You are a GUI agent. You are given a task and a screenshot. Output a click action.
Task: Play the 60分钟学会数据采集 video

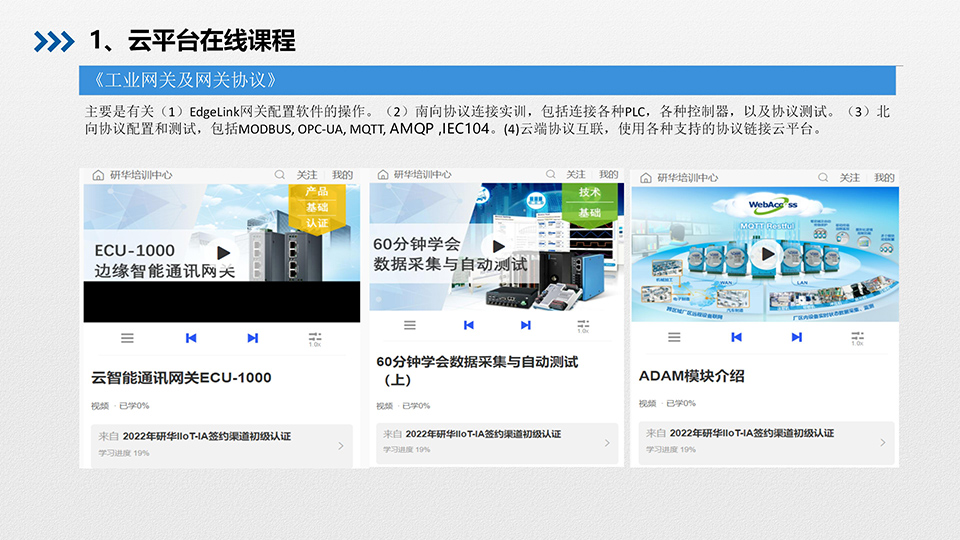[492, 247]
